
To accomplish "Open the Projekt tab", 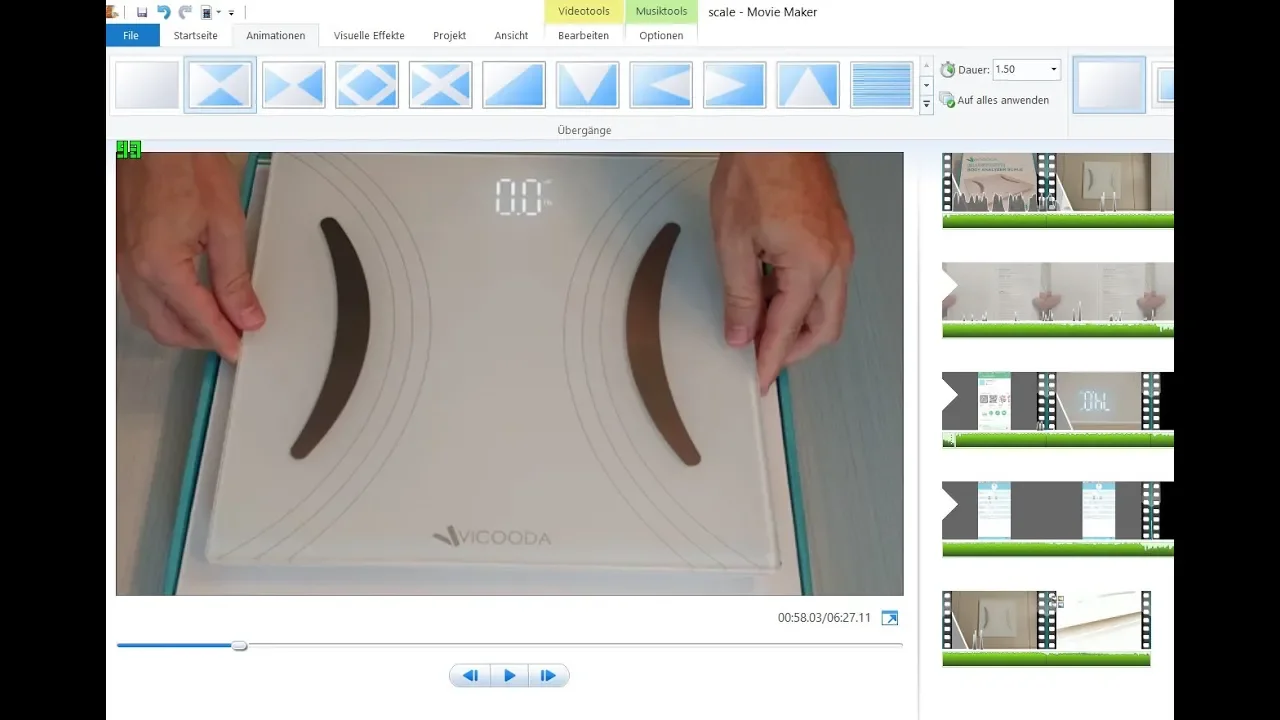I will (450, 35).
